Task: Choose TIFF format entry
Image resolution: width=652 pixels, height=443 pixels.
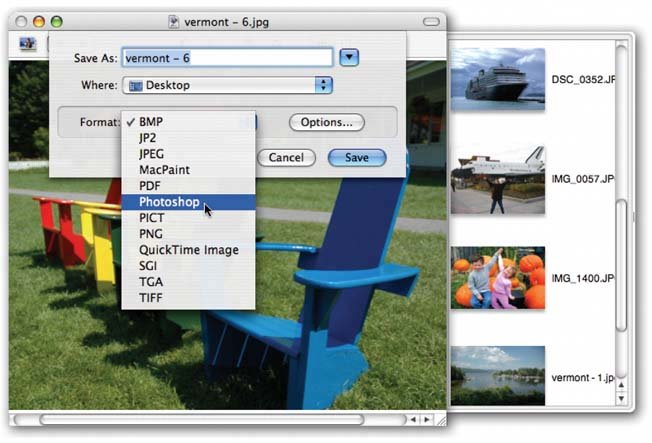Action: [x=188, y=298]
